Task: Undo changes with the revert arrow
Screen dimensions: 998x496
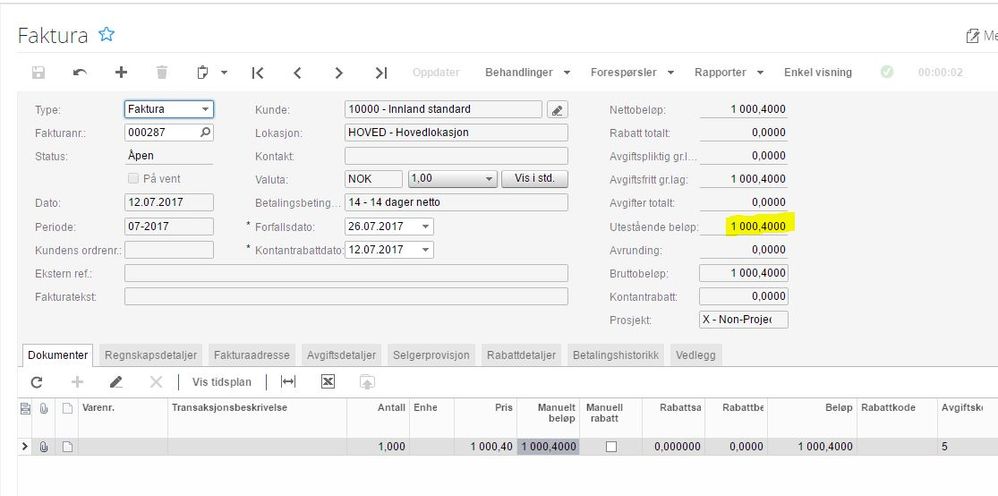Action: [80, 73]
